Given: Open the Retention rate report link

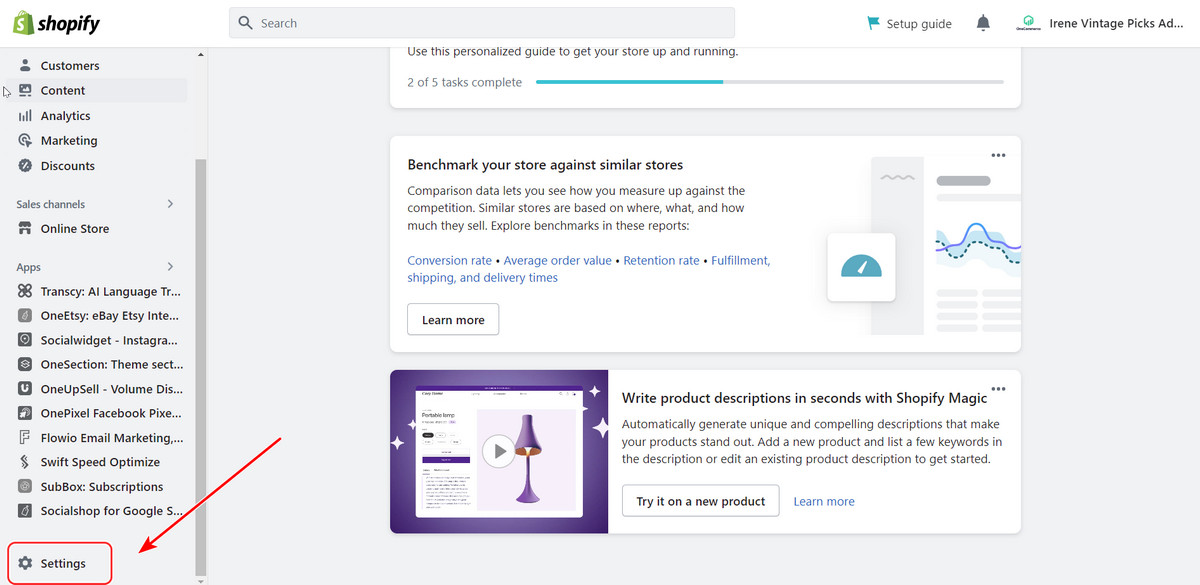Looking at the screenshot, I should coord(661,261).
